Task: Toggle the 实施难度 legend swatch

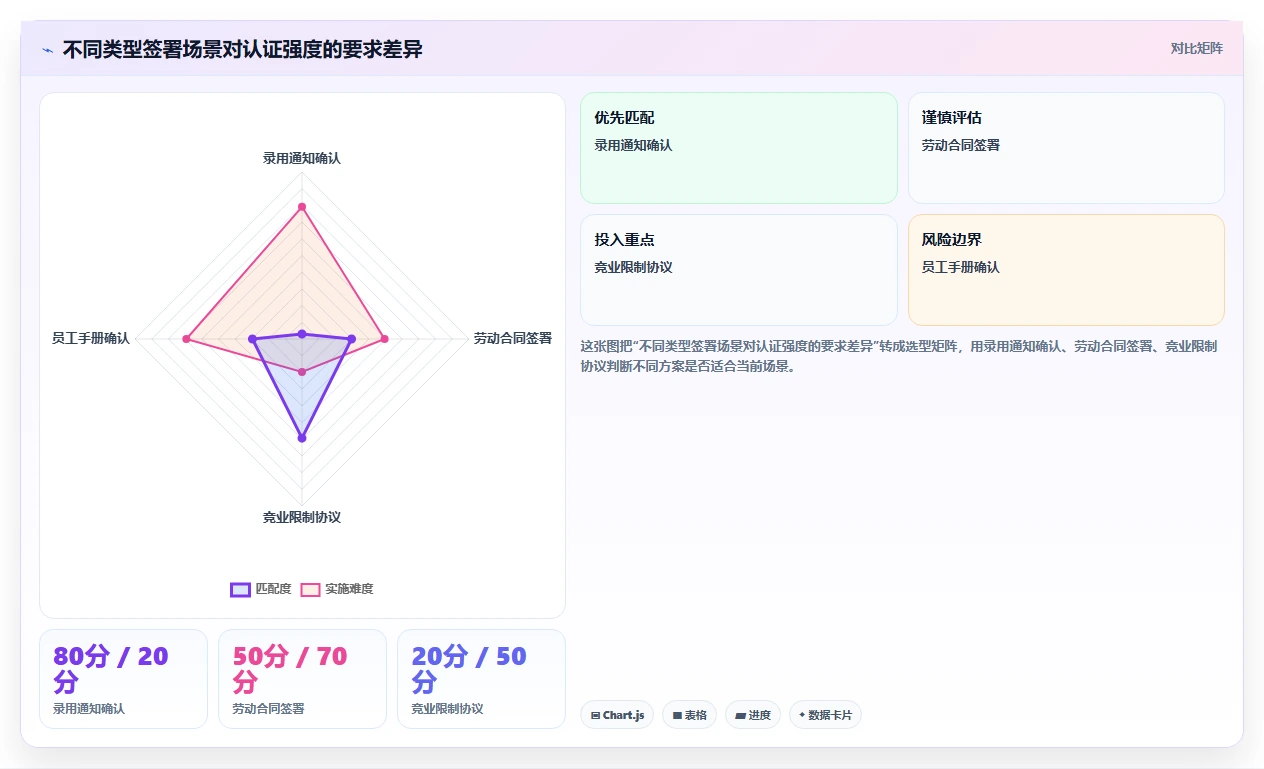Action: 310,589
